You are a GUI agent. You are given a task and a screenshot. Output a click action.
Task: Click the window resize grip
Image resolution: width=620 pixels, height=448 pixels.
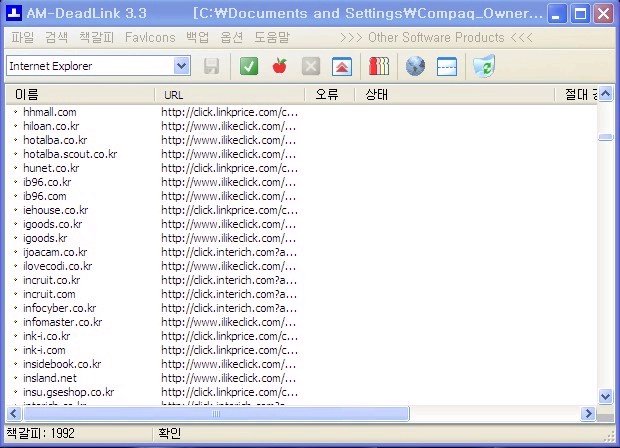point(608,436)
